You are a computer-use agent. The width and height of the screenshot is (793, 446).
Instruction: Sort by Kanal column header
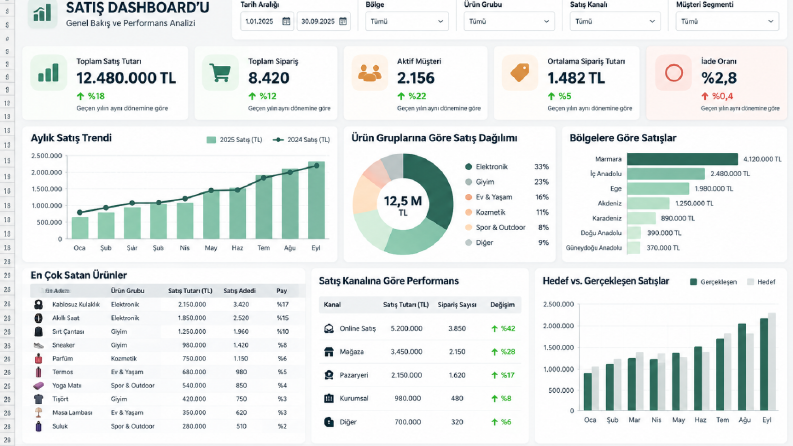pyautogui.click(x=332, y=304)
